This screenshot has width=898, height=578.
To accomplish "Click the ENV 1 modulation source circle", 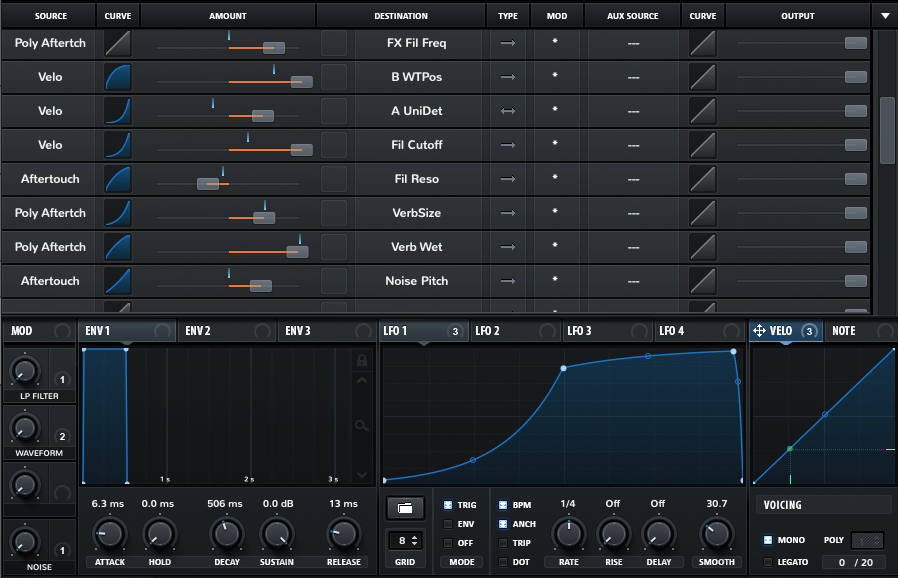I will click(163, 331).
